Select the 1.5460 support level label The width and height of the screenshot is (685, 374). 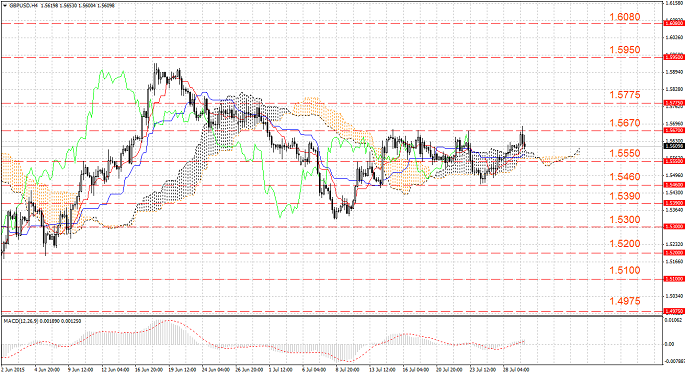tap(625, 177)
